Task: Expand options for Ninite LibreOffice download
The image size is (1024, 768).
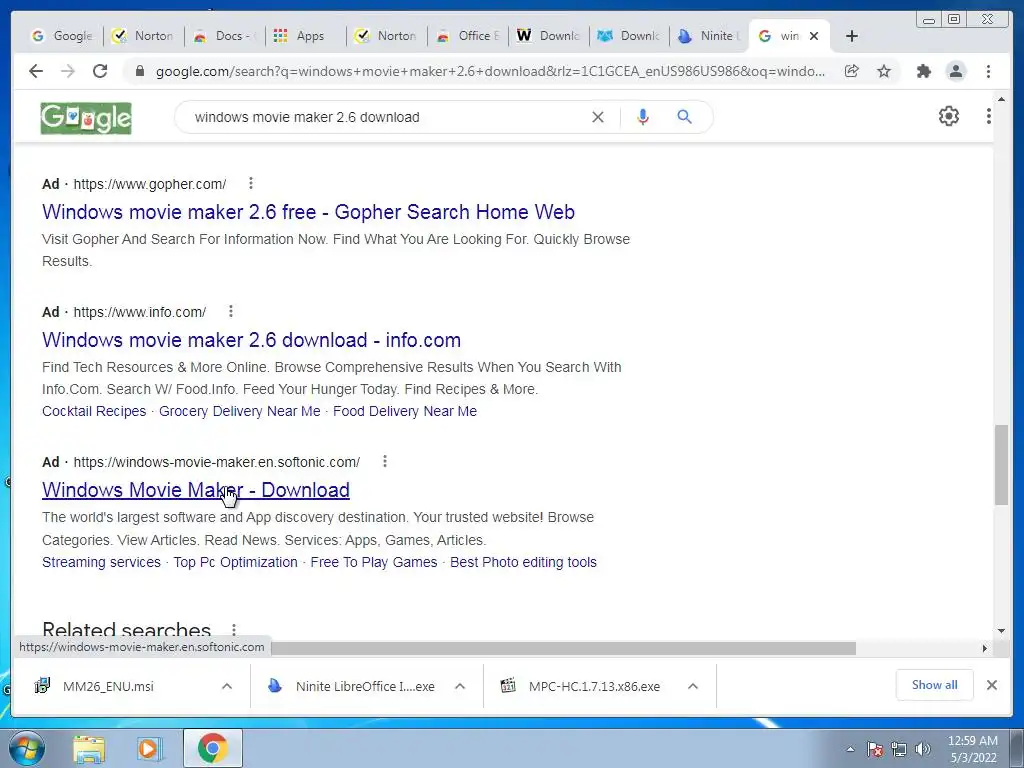Action: 460,686
